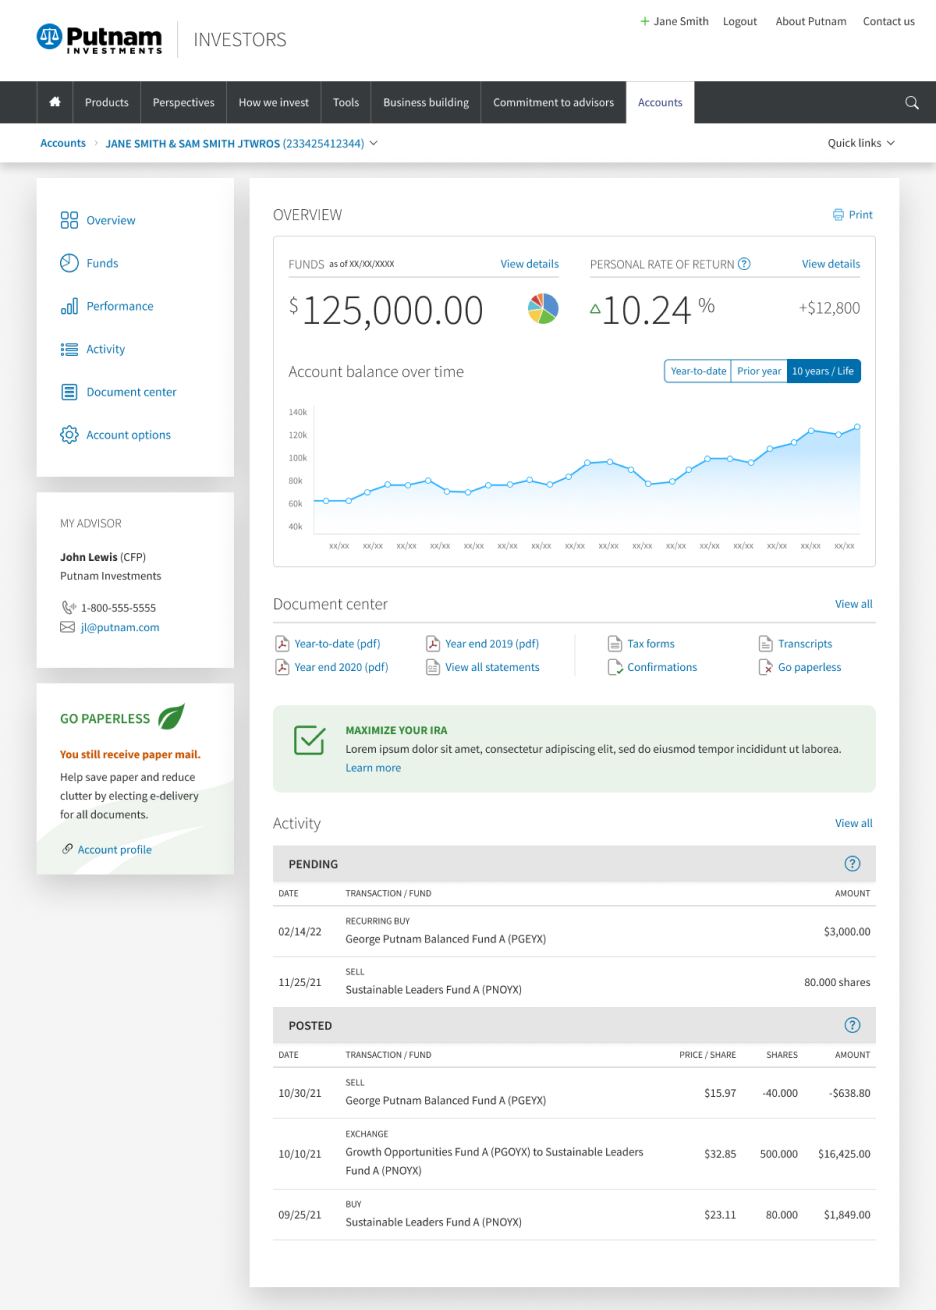
Task: Open the Accounts navigation tab
Action: click(x=660, y=102)
